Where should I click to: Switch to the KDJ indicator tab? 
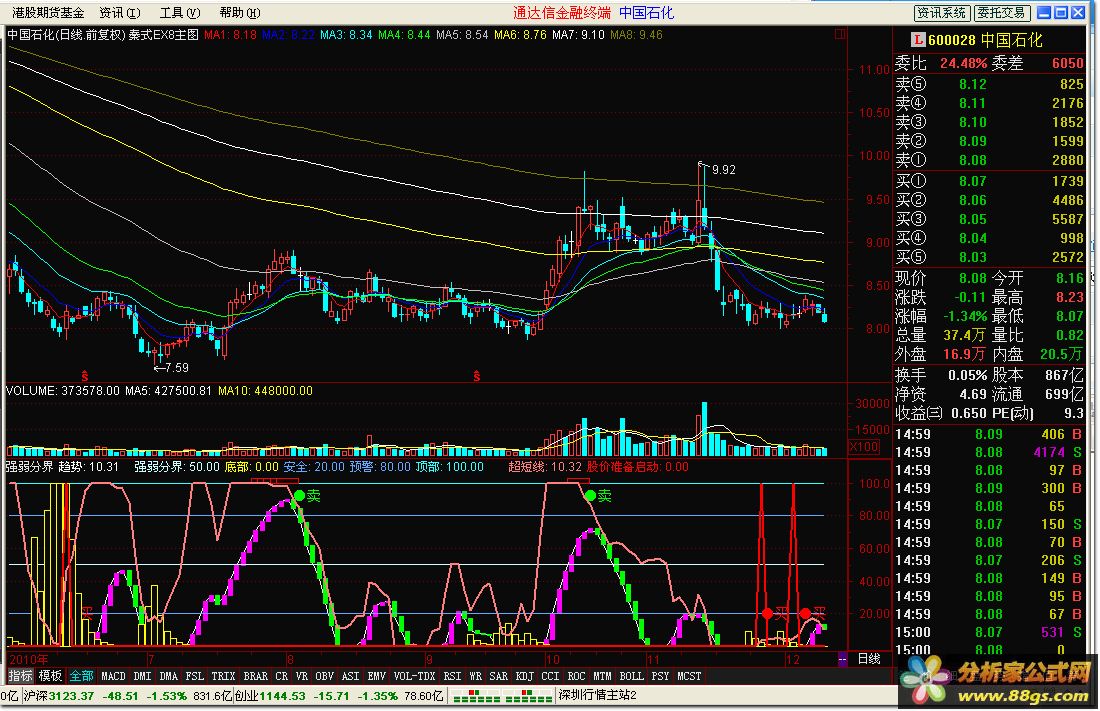point(525,676)
